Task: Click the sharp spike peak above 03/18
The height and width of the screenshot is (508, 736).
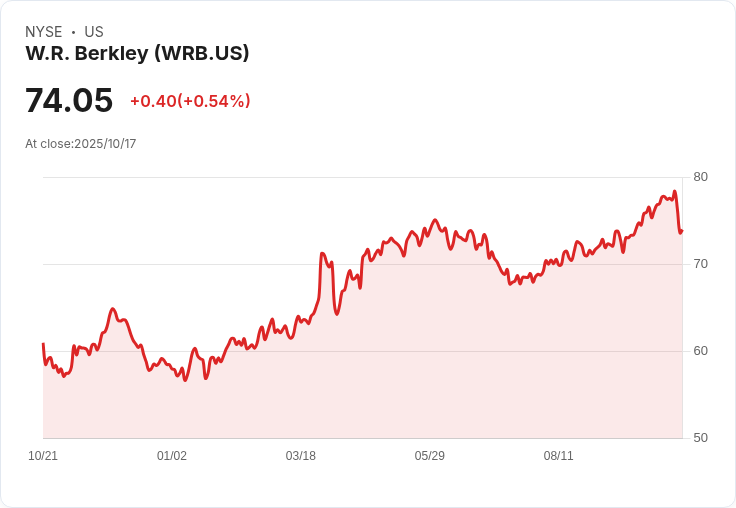Action: coord(322,253)
